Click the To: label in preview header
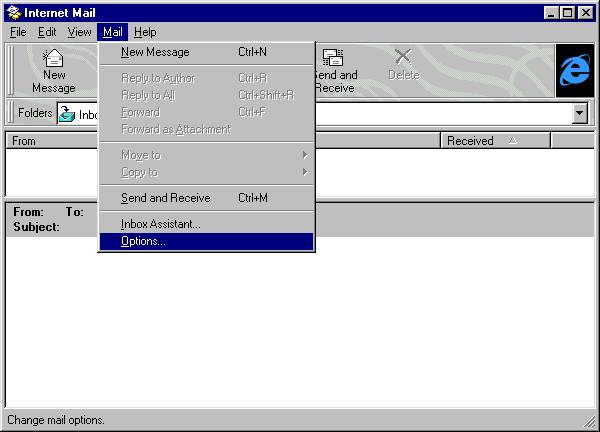 click(75, 212)
